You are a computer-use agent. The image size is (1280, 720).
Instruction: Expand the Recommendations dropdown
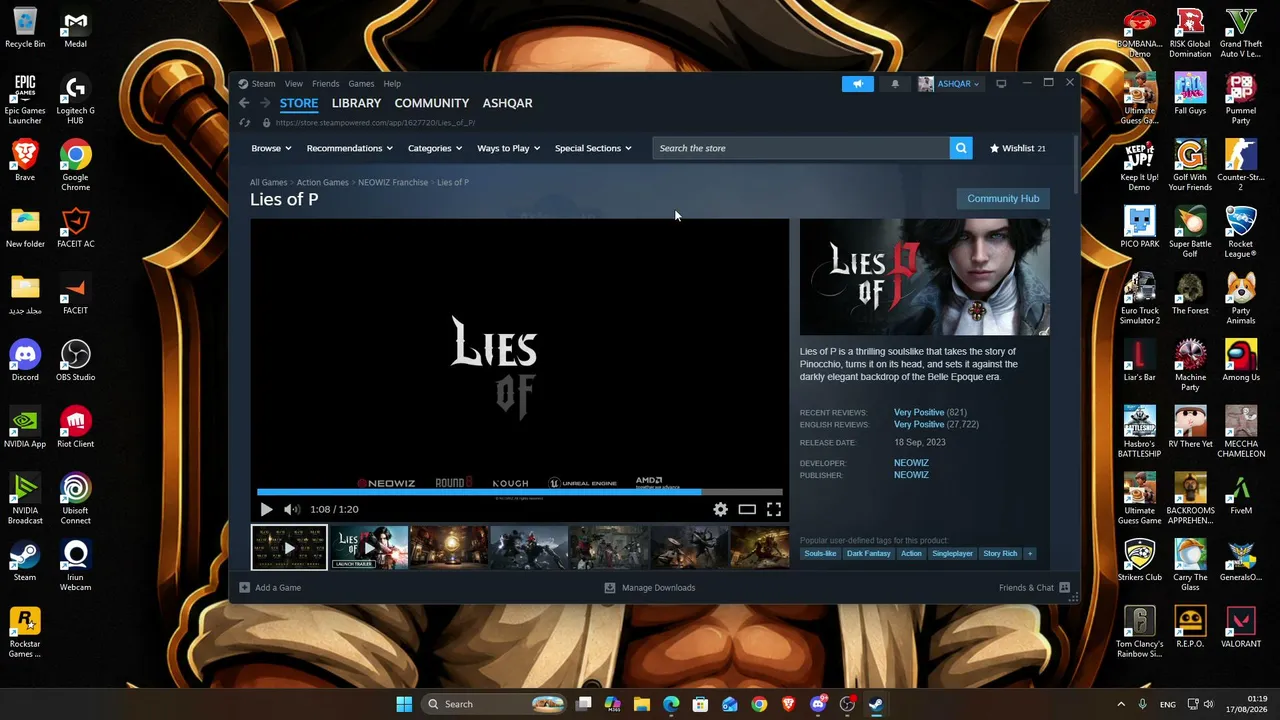[350, 148]
